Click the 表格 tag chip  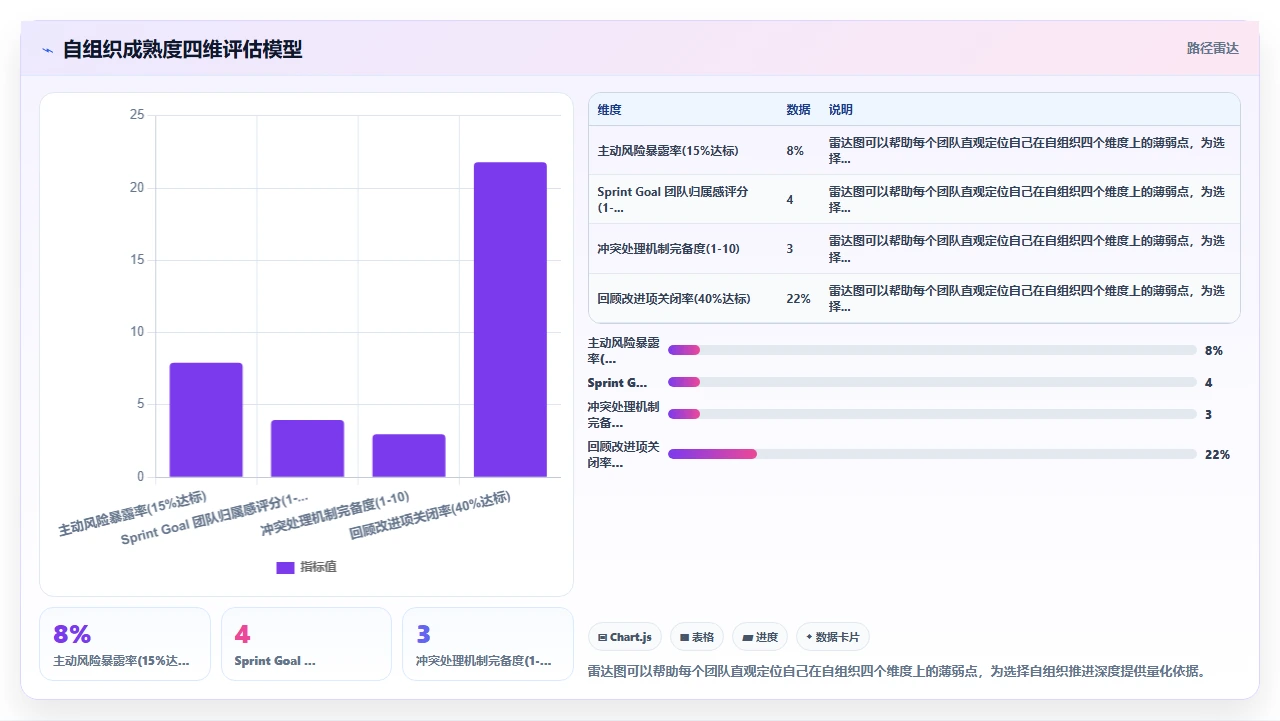697,637
